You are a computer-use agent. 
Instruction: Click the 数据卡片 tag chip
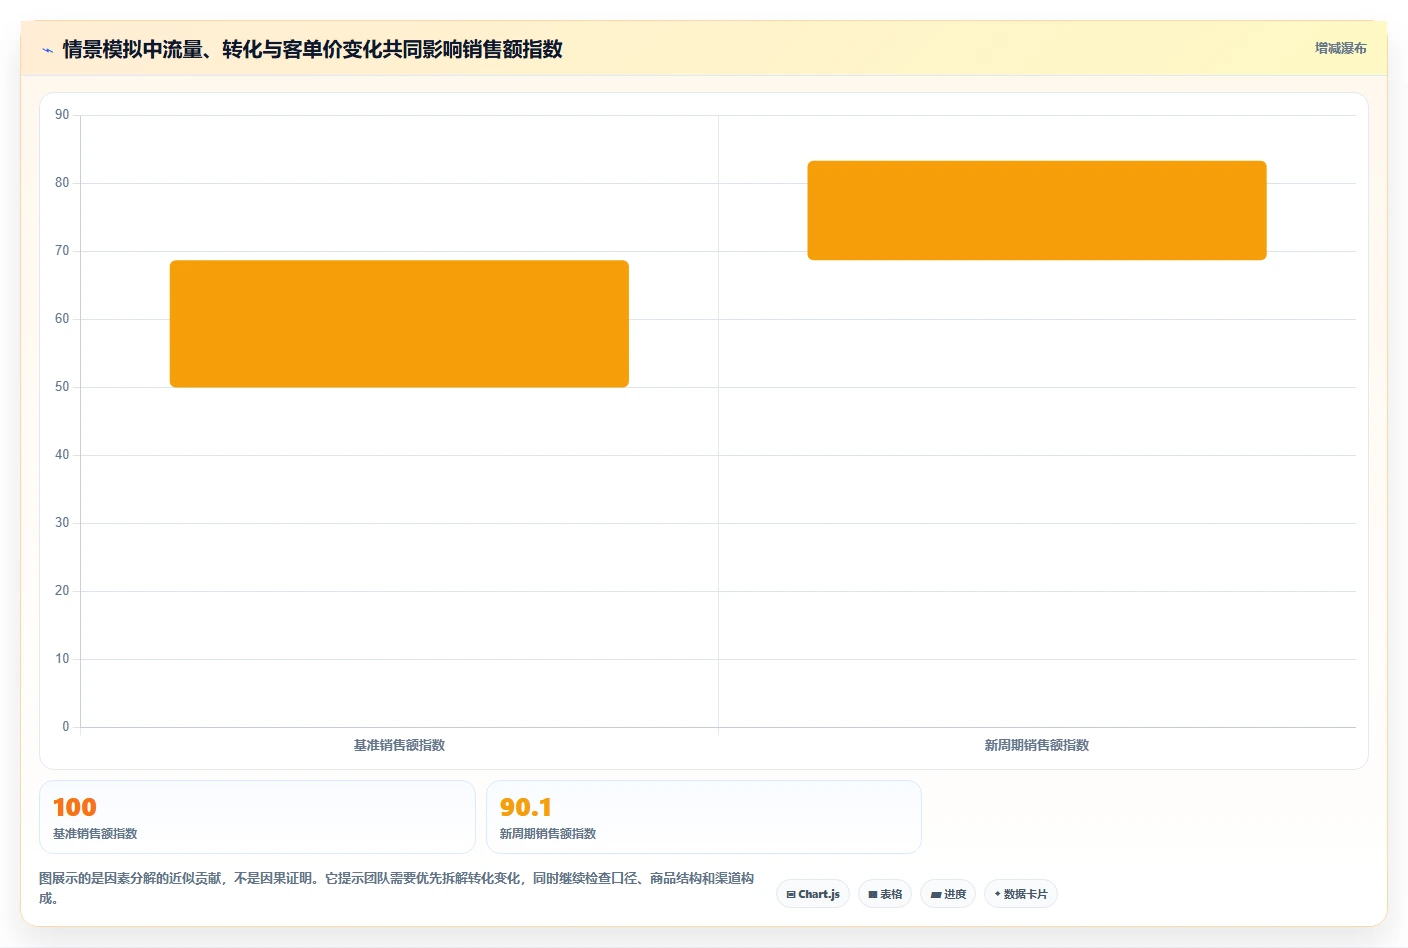click(x=1021, y=894)
